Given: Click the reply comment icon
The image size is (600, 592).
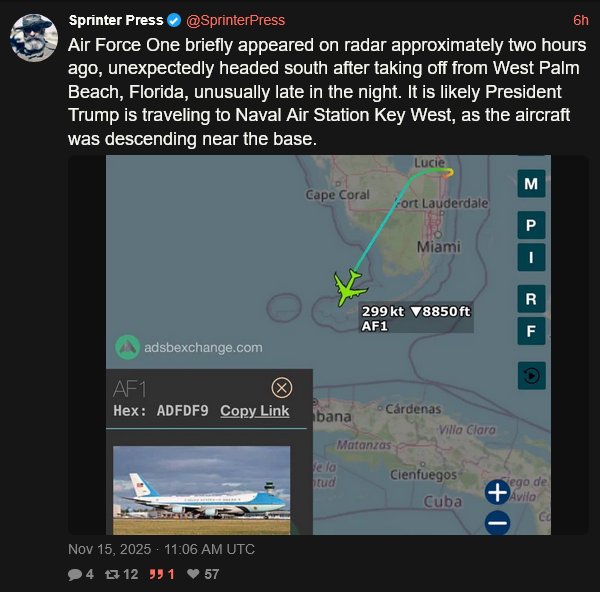Looking at the screenshot, I should (x=74, y=575).
